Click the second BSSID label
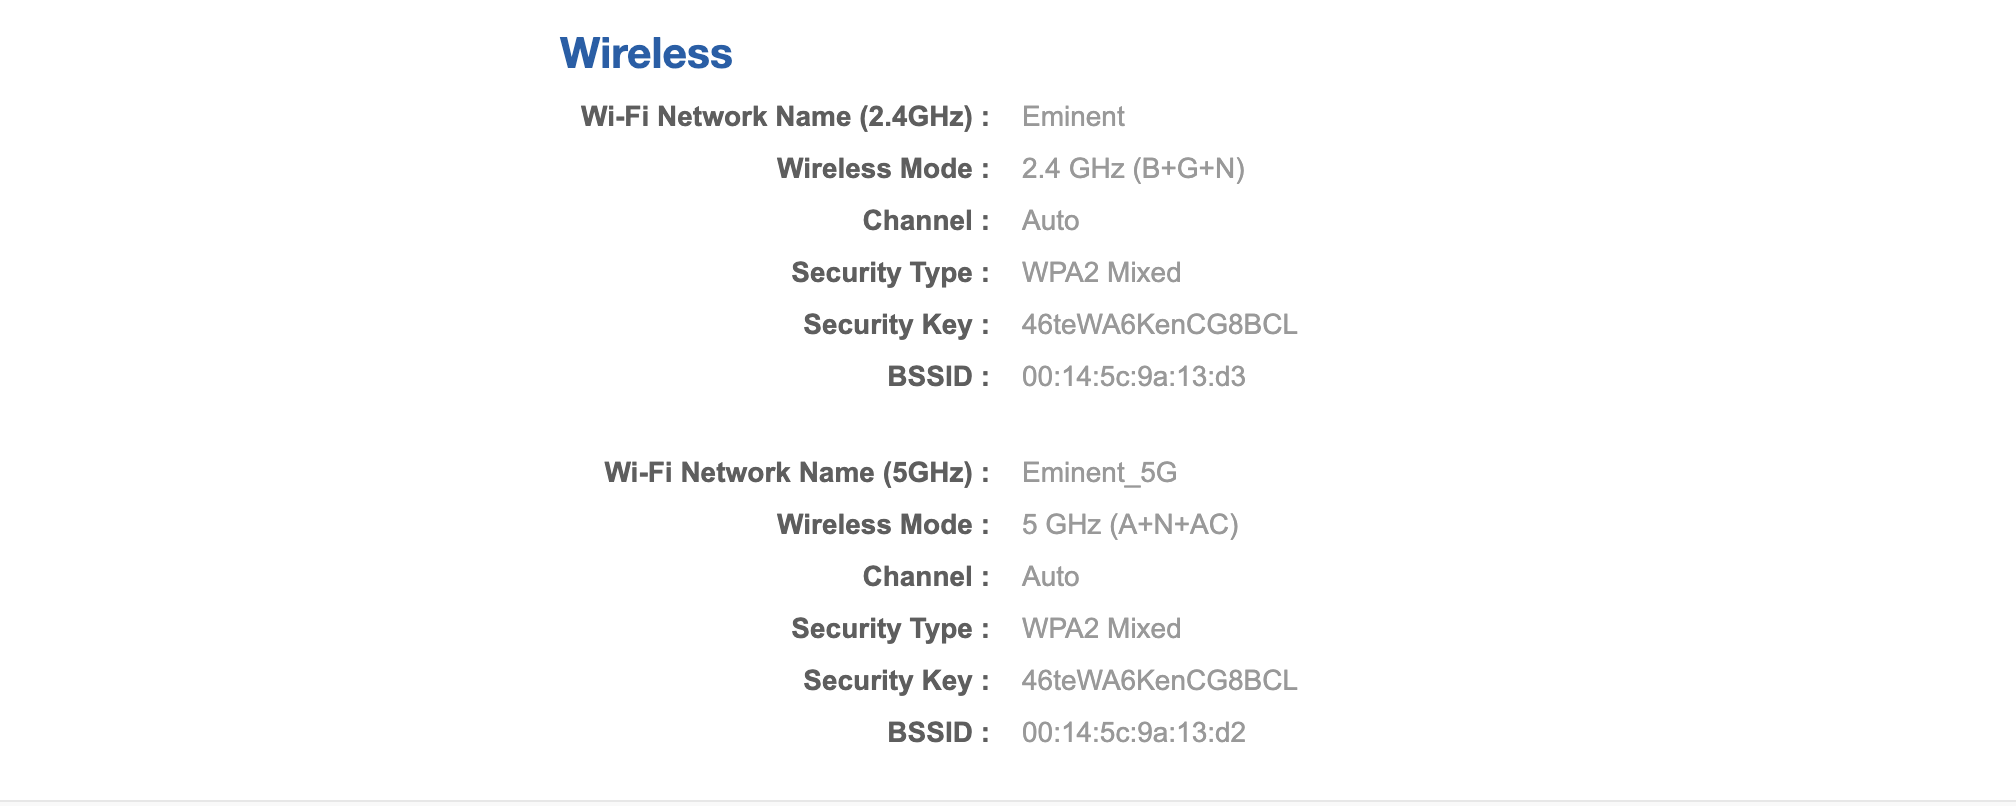The image size is (2016, 806). 938,733
